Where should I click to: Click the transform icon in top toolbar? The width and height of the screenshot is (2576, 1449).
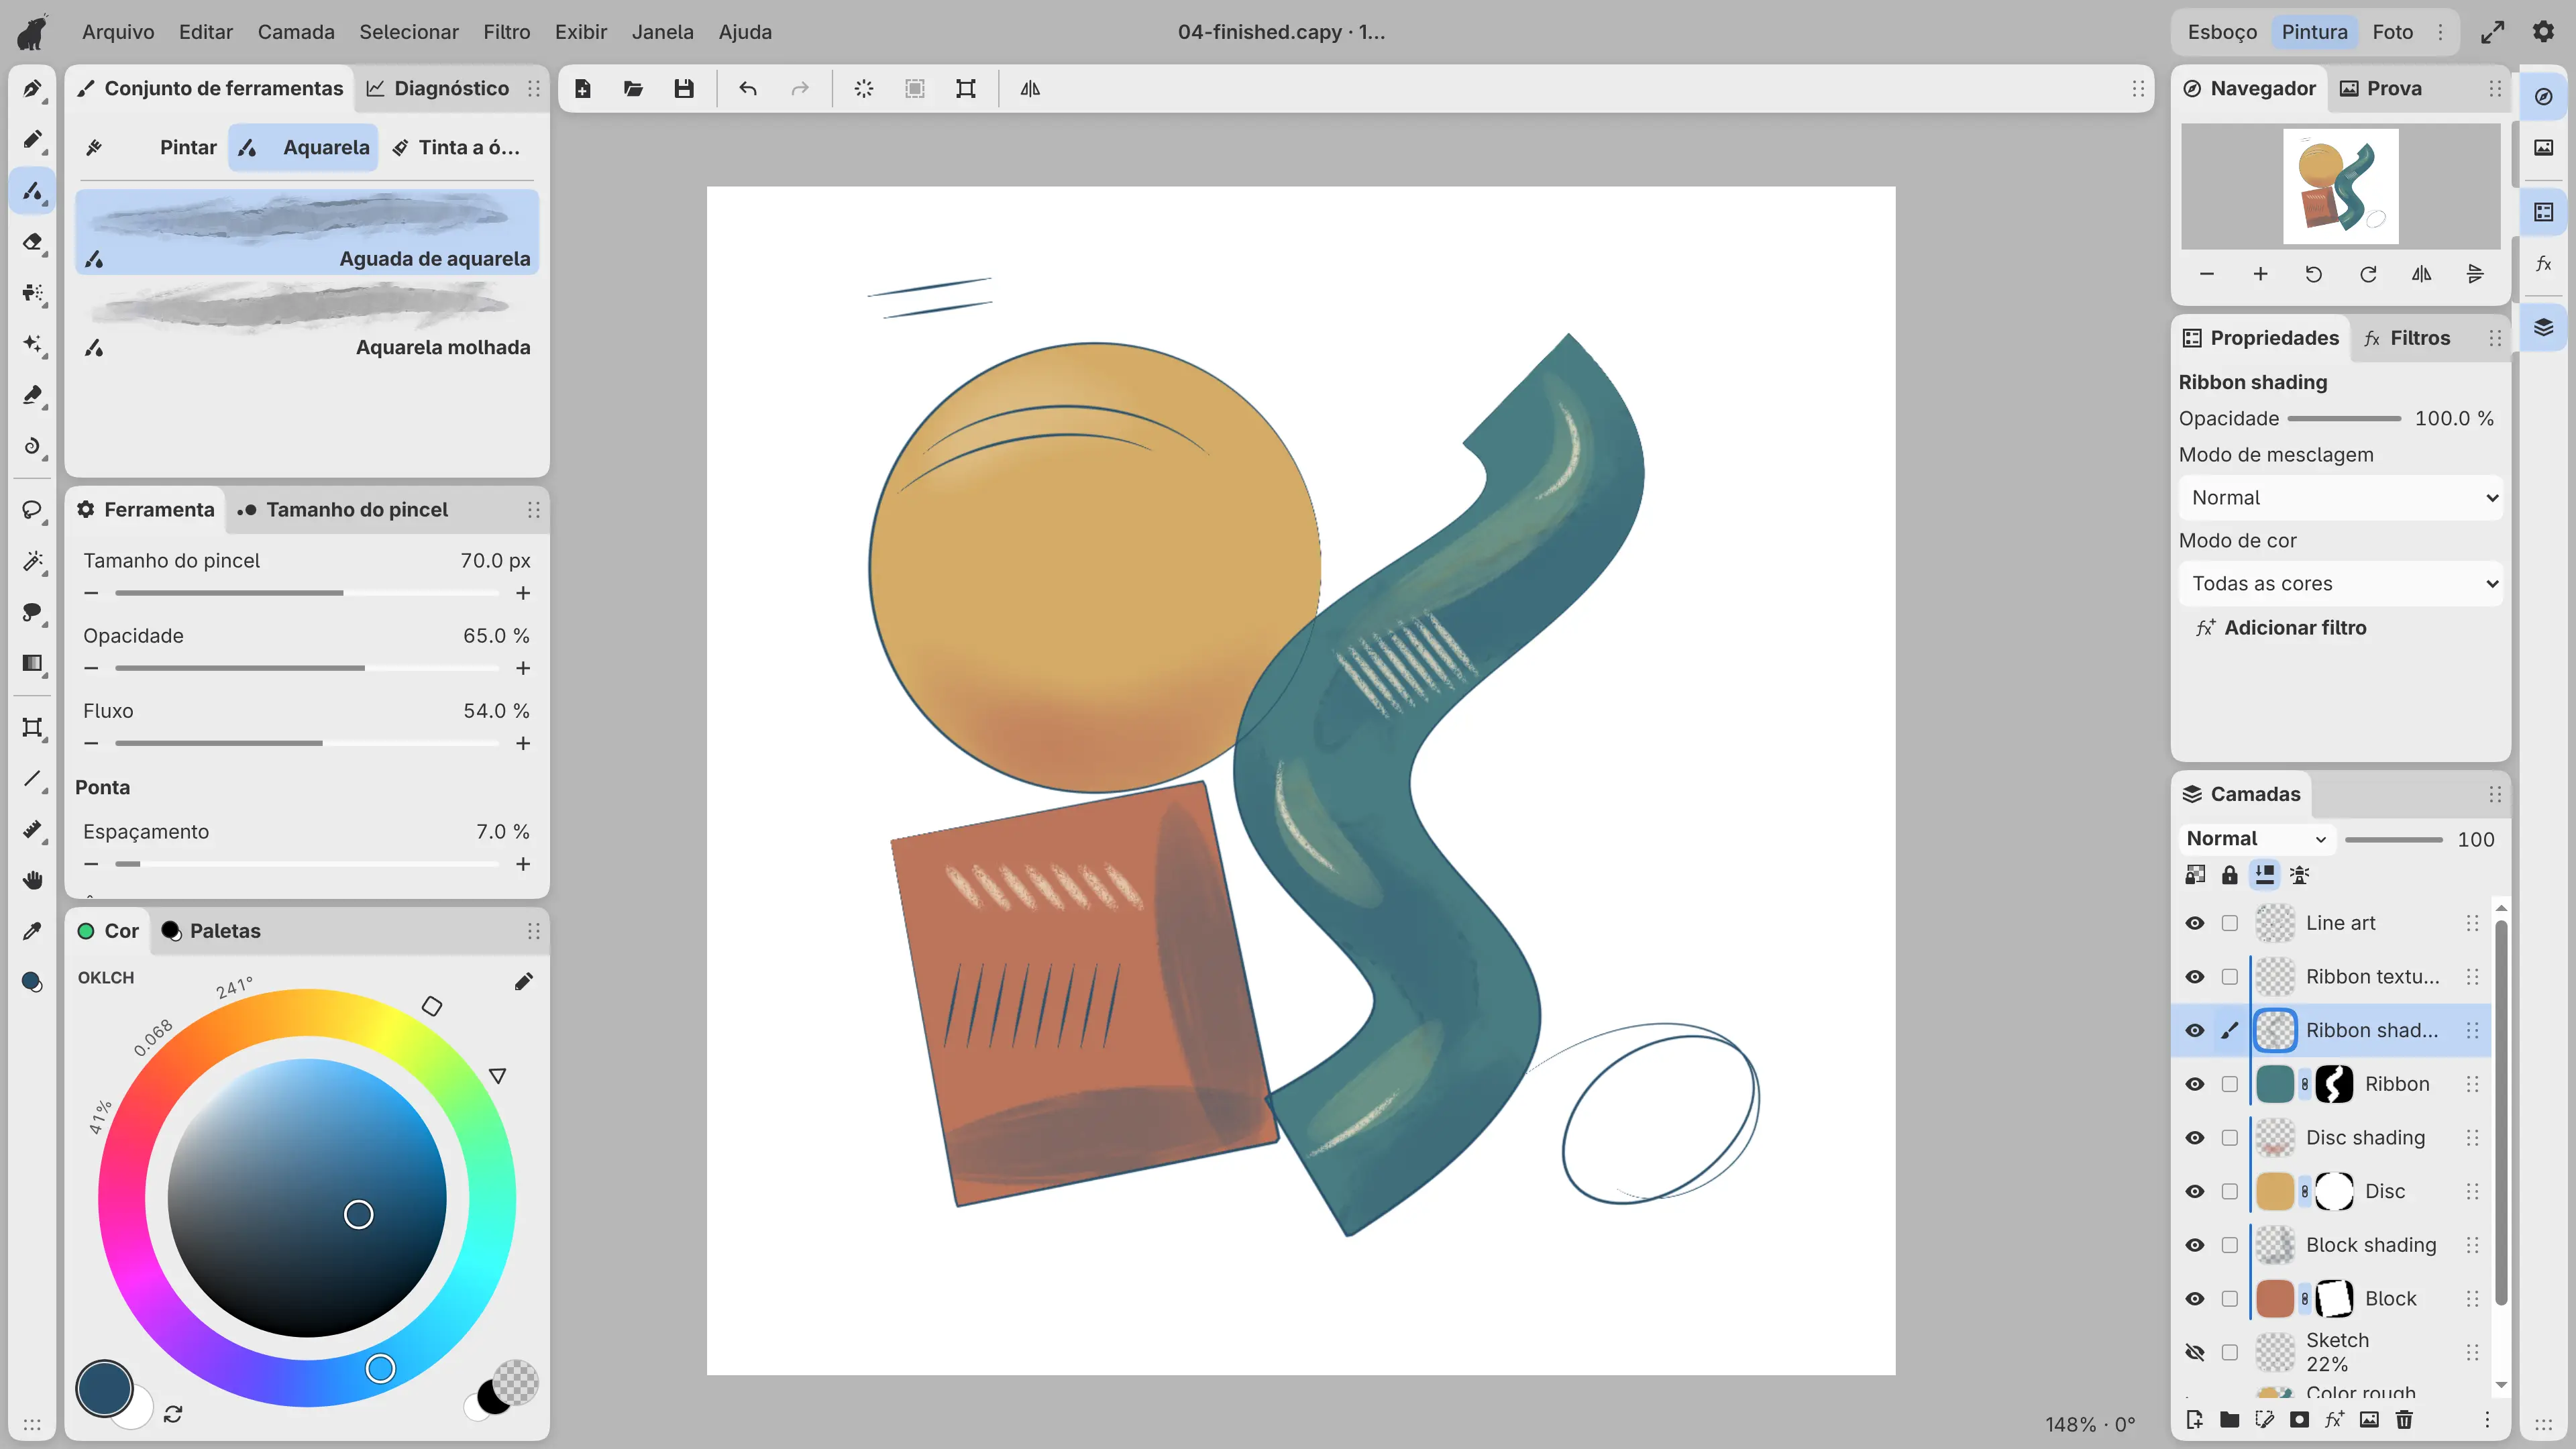(966, 89)
